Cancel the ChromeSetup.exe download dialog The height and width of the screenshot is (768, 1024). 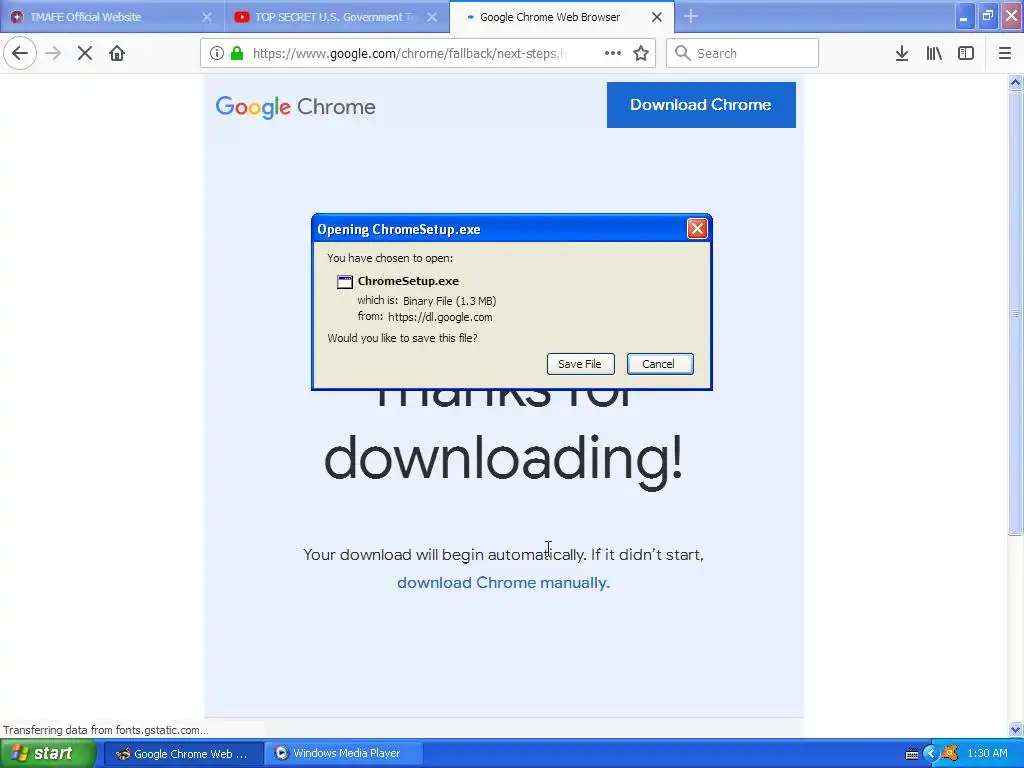pyautogui.click(x=660, y=364)
